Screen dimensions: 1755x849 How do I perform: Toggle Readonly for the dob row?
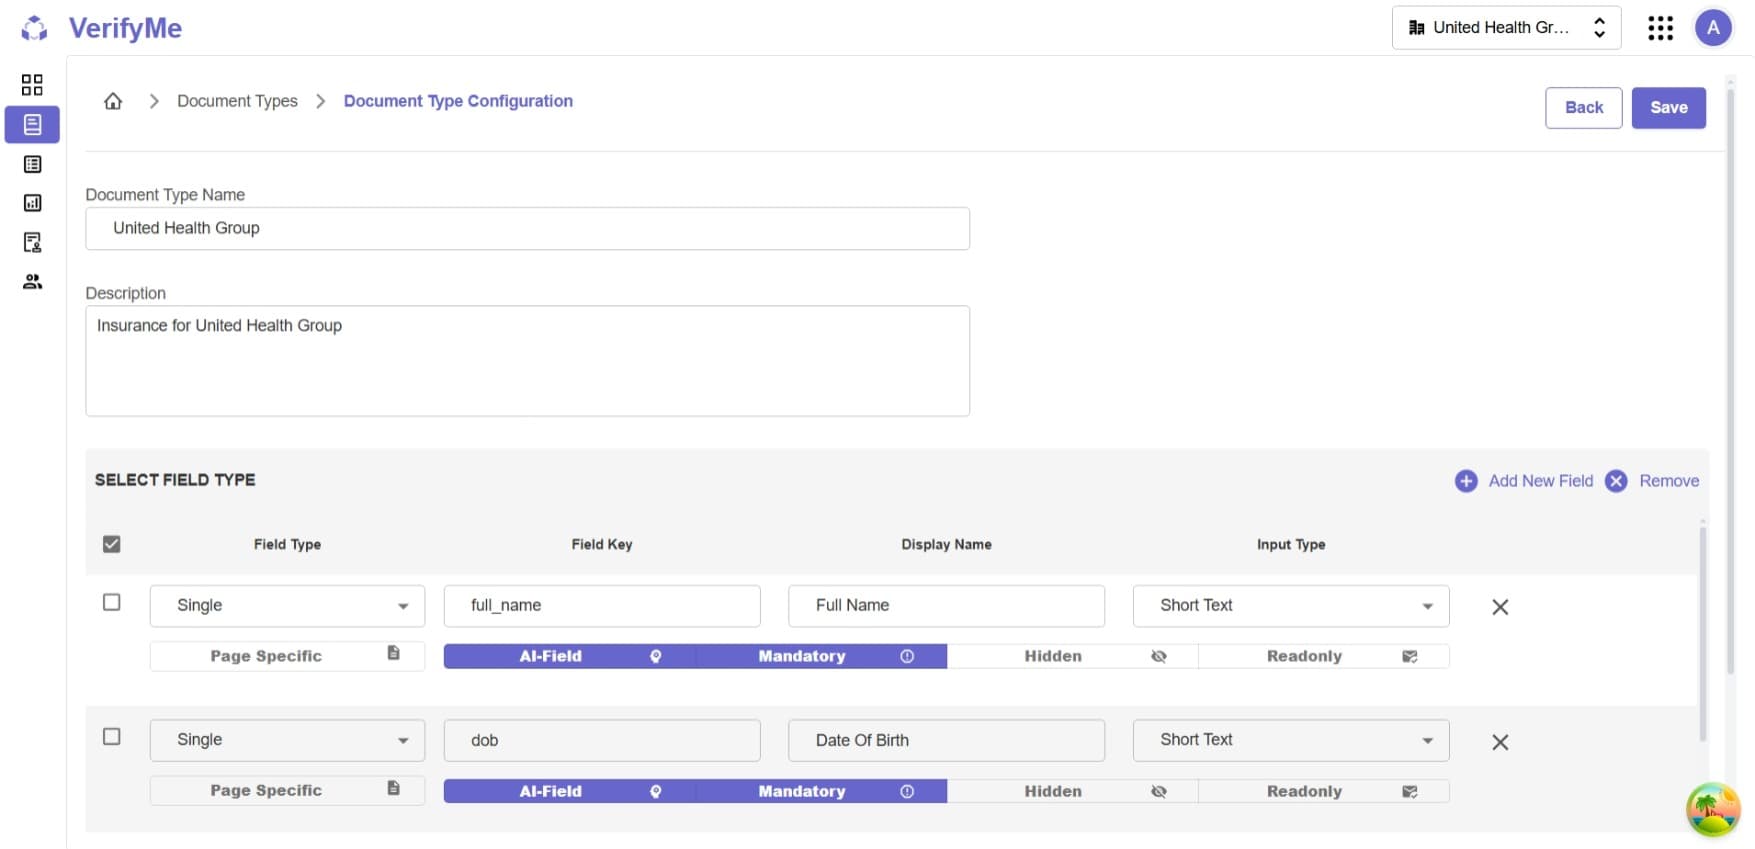1324,791
